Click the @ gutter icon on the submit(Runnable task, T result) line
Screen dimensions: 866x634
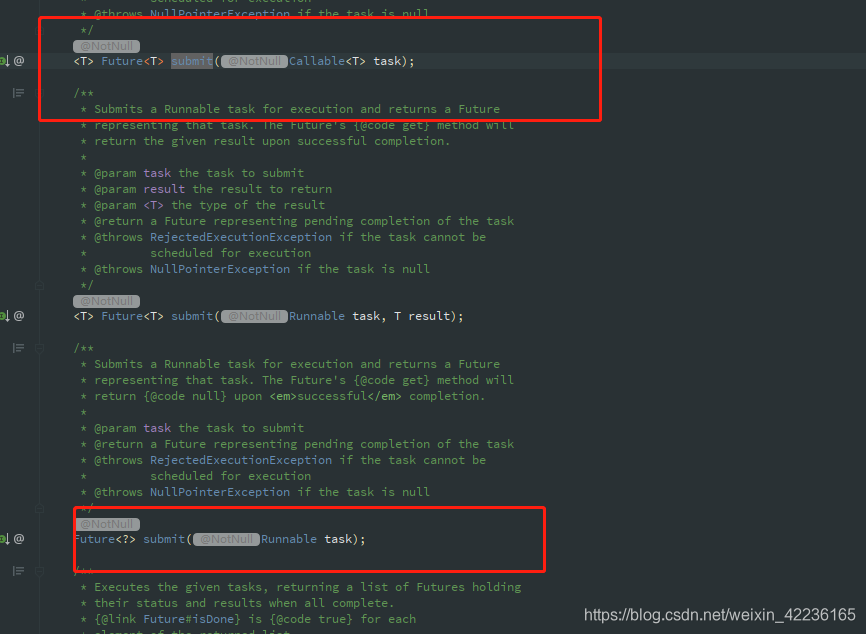coord(19,316)
